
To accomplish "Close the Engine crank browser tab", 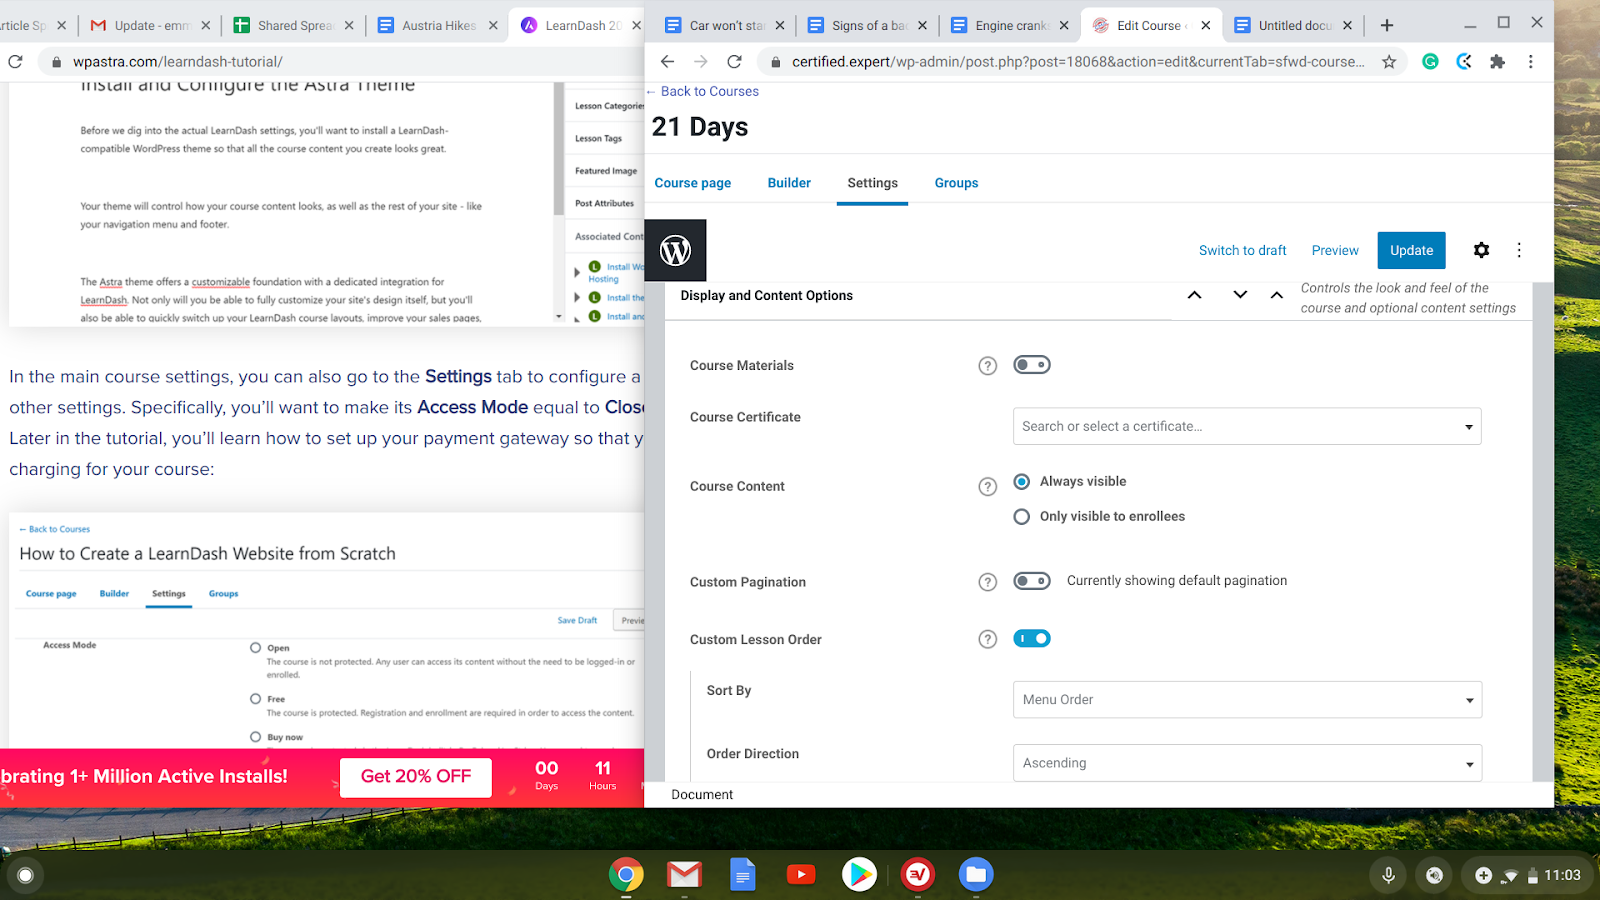I will [x=1063, y=25].
